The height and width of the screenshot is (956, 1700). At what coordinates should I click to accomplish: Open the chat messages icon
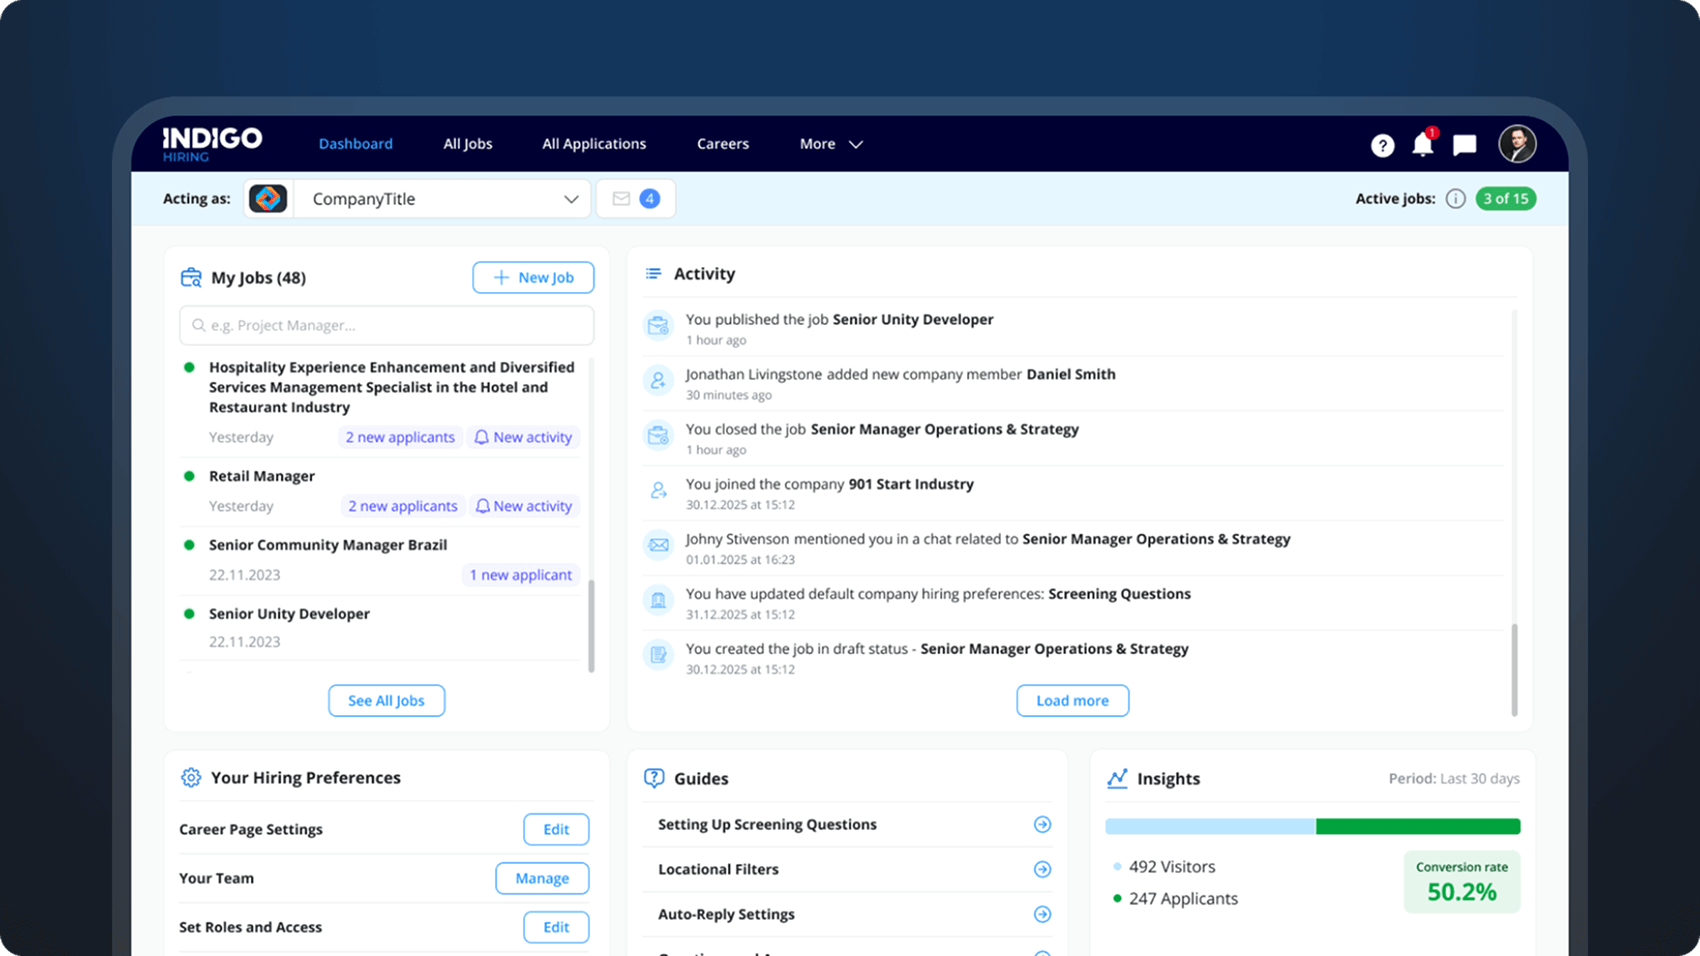pyautogui.click(x=1464, y=146)
